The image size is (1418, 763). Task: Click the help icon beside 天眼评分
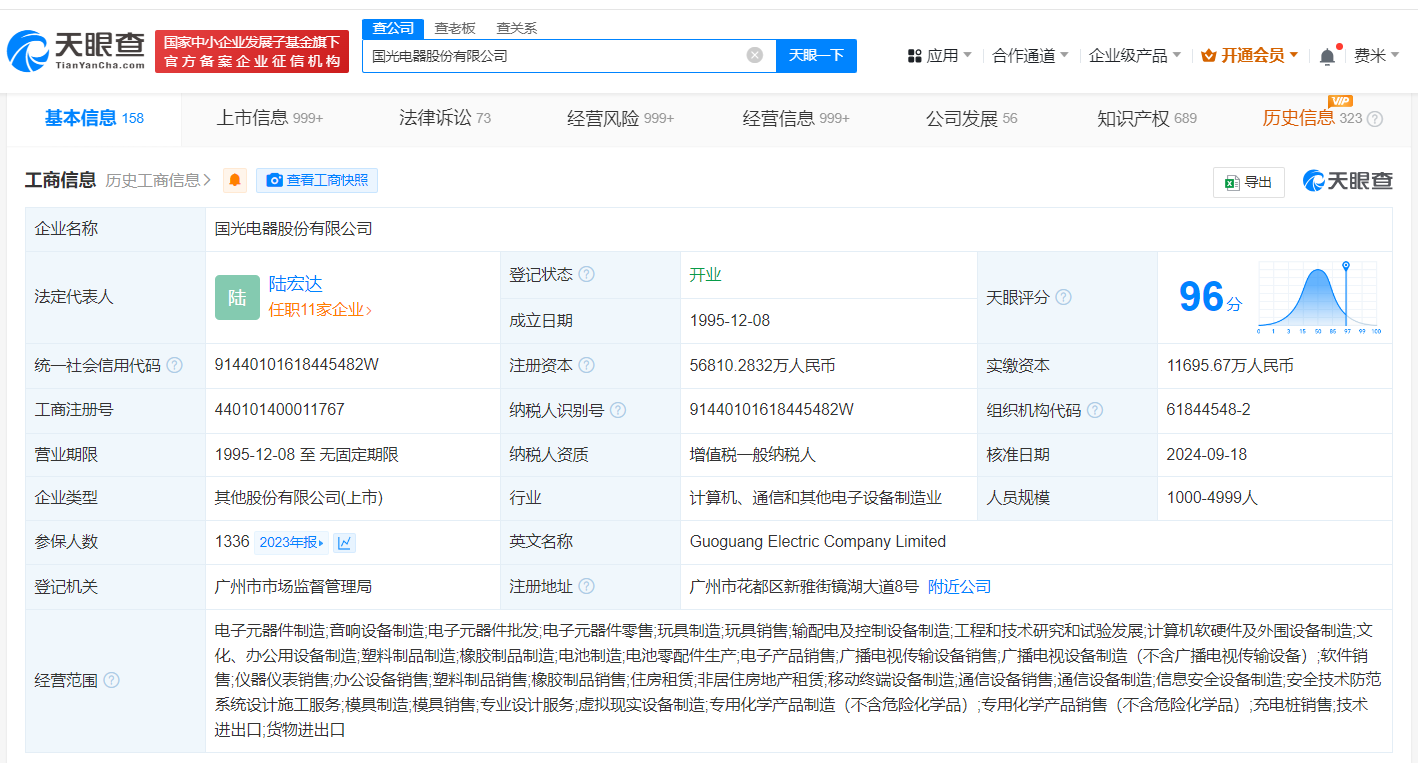coord(1063,297)
